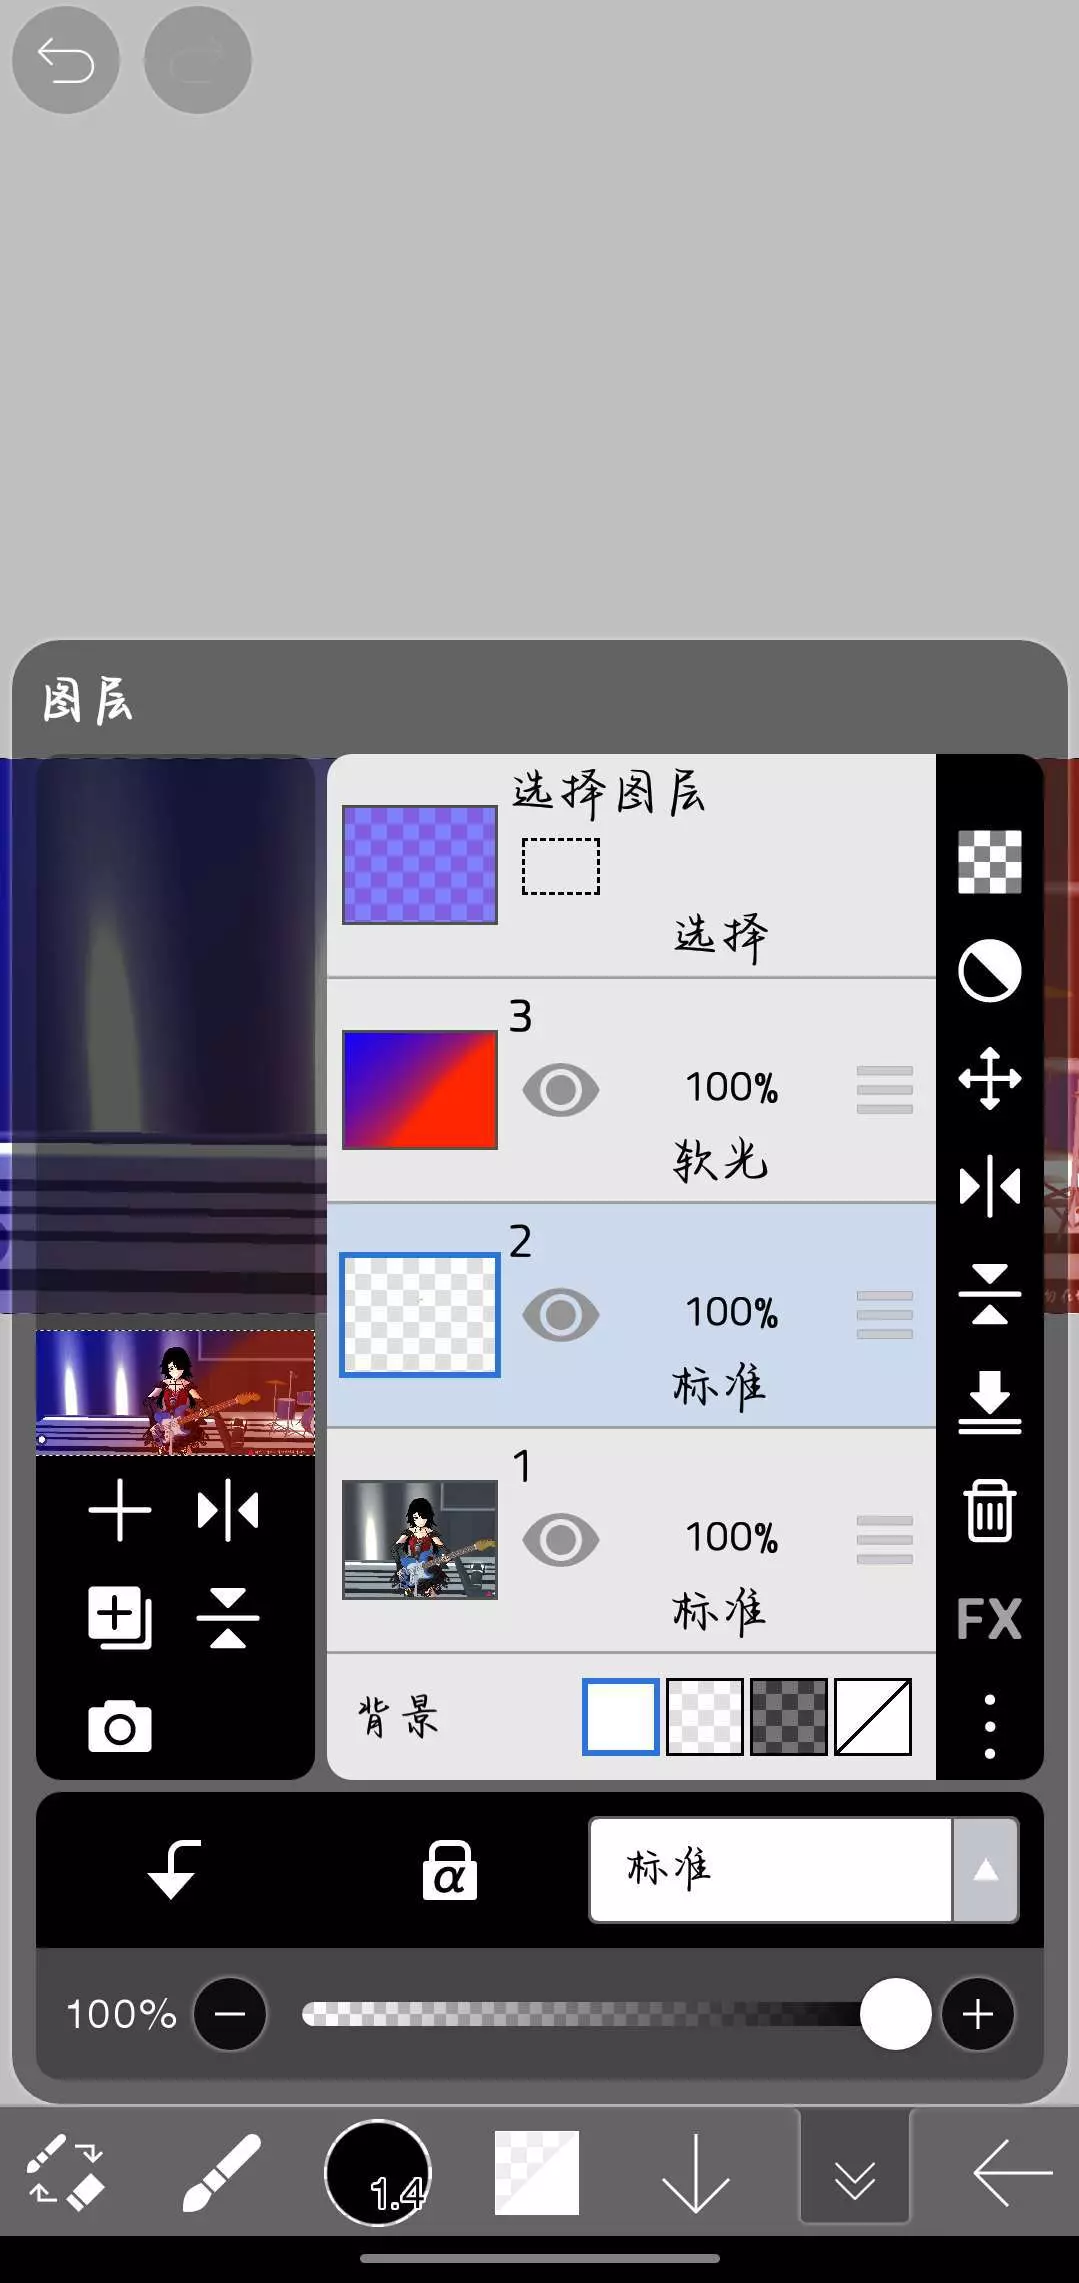This screenshot has height=2283, width=1079.
Task: Add layer from camera icon
Action: [x=120, y=1727]
